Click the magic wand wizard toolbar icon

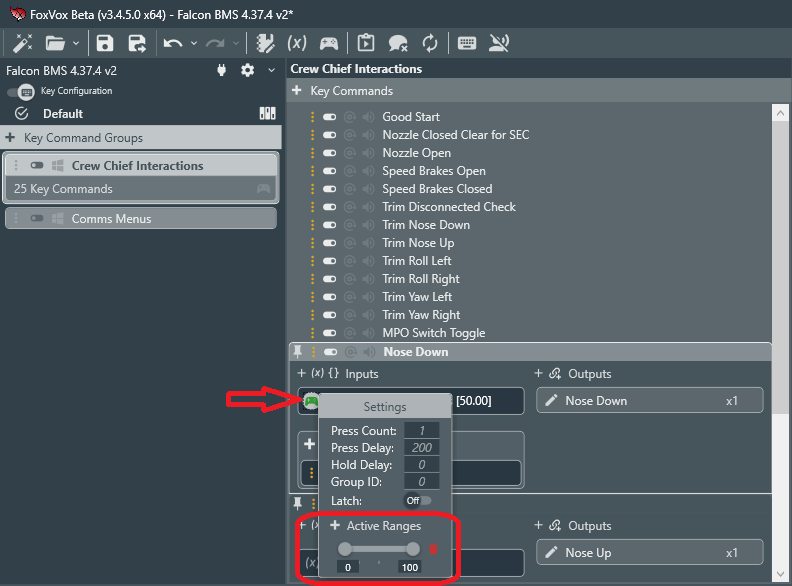tap(22, 43)
